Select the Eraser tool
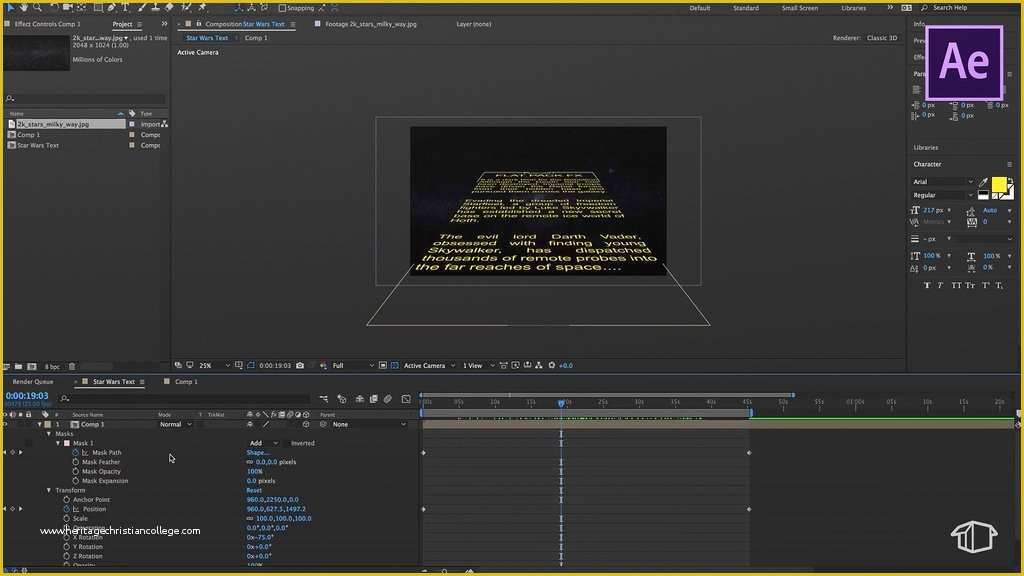Image resolution: width=1024 pixels, height=576 pixels. point(169,7)
